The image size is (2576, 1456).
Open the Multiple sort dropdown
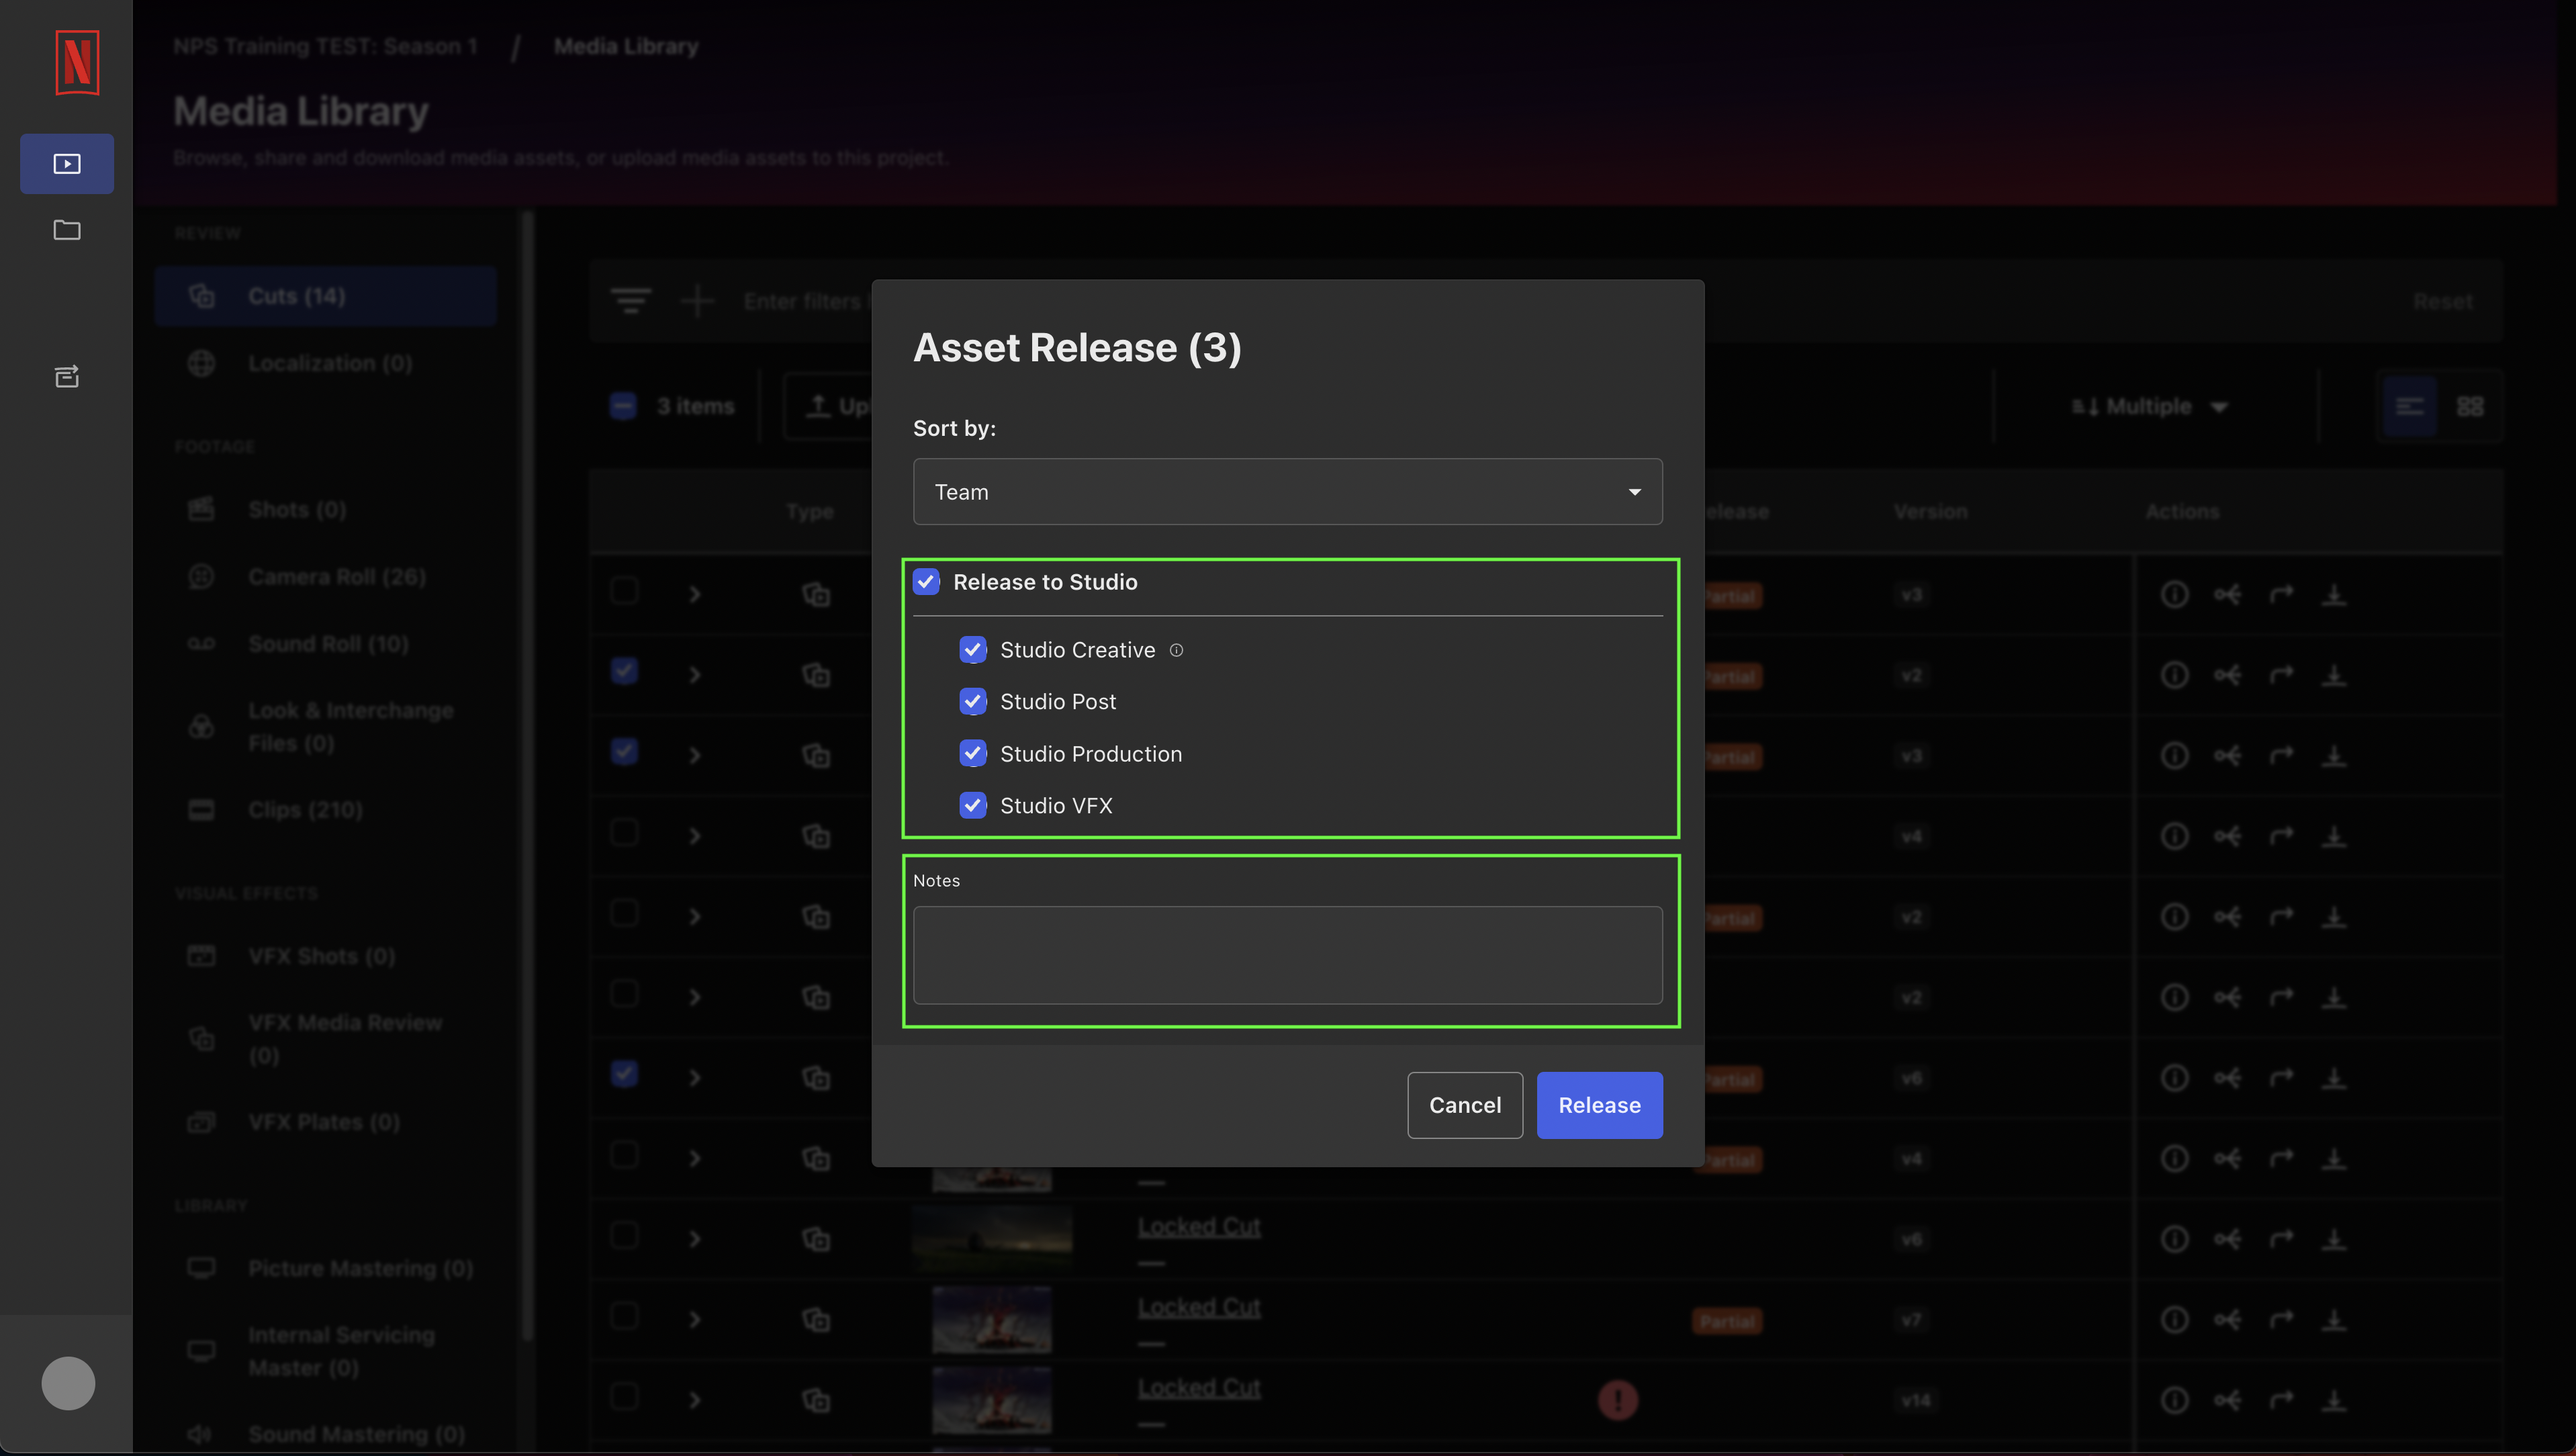[x=2150, y=406]
